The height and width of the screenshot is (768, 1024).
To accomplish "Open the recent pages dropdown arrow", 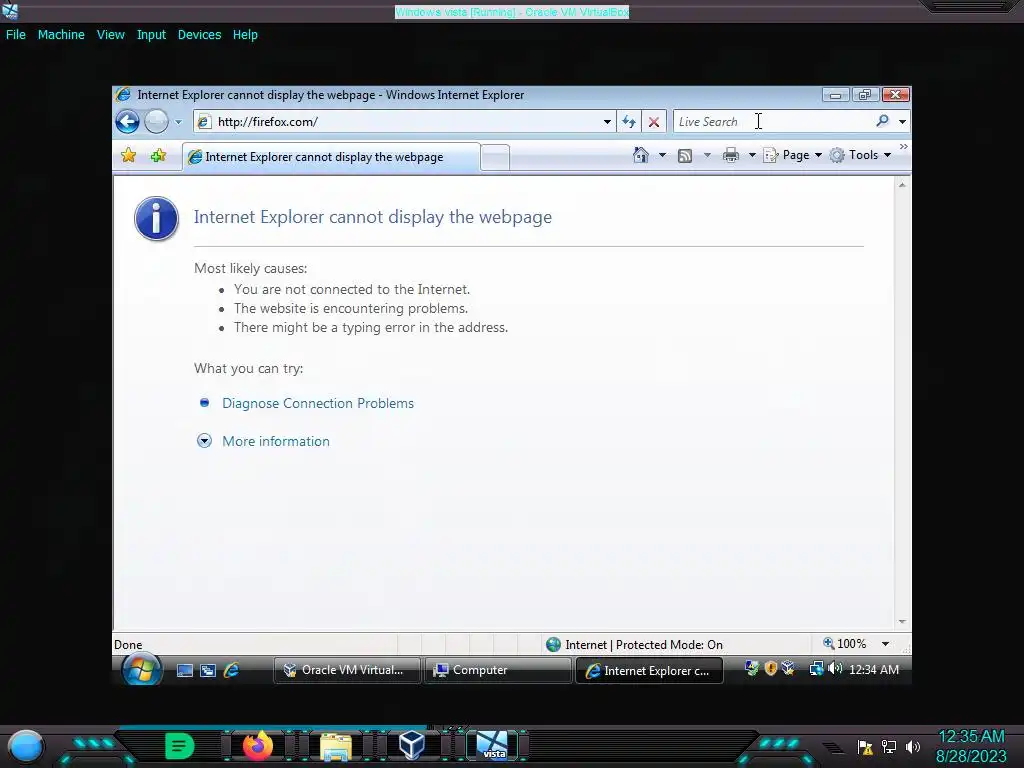I will (178, 122).
